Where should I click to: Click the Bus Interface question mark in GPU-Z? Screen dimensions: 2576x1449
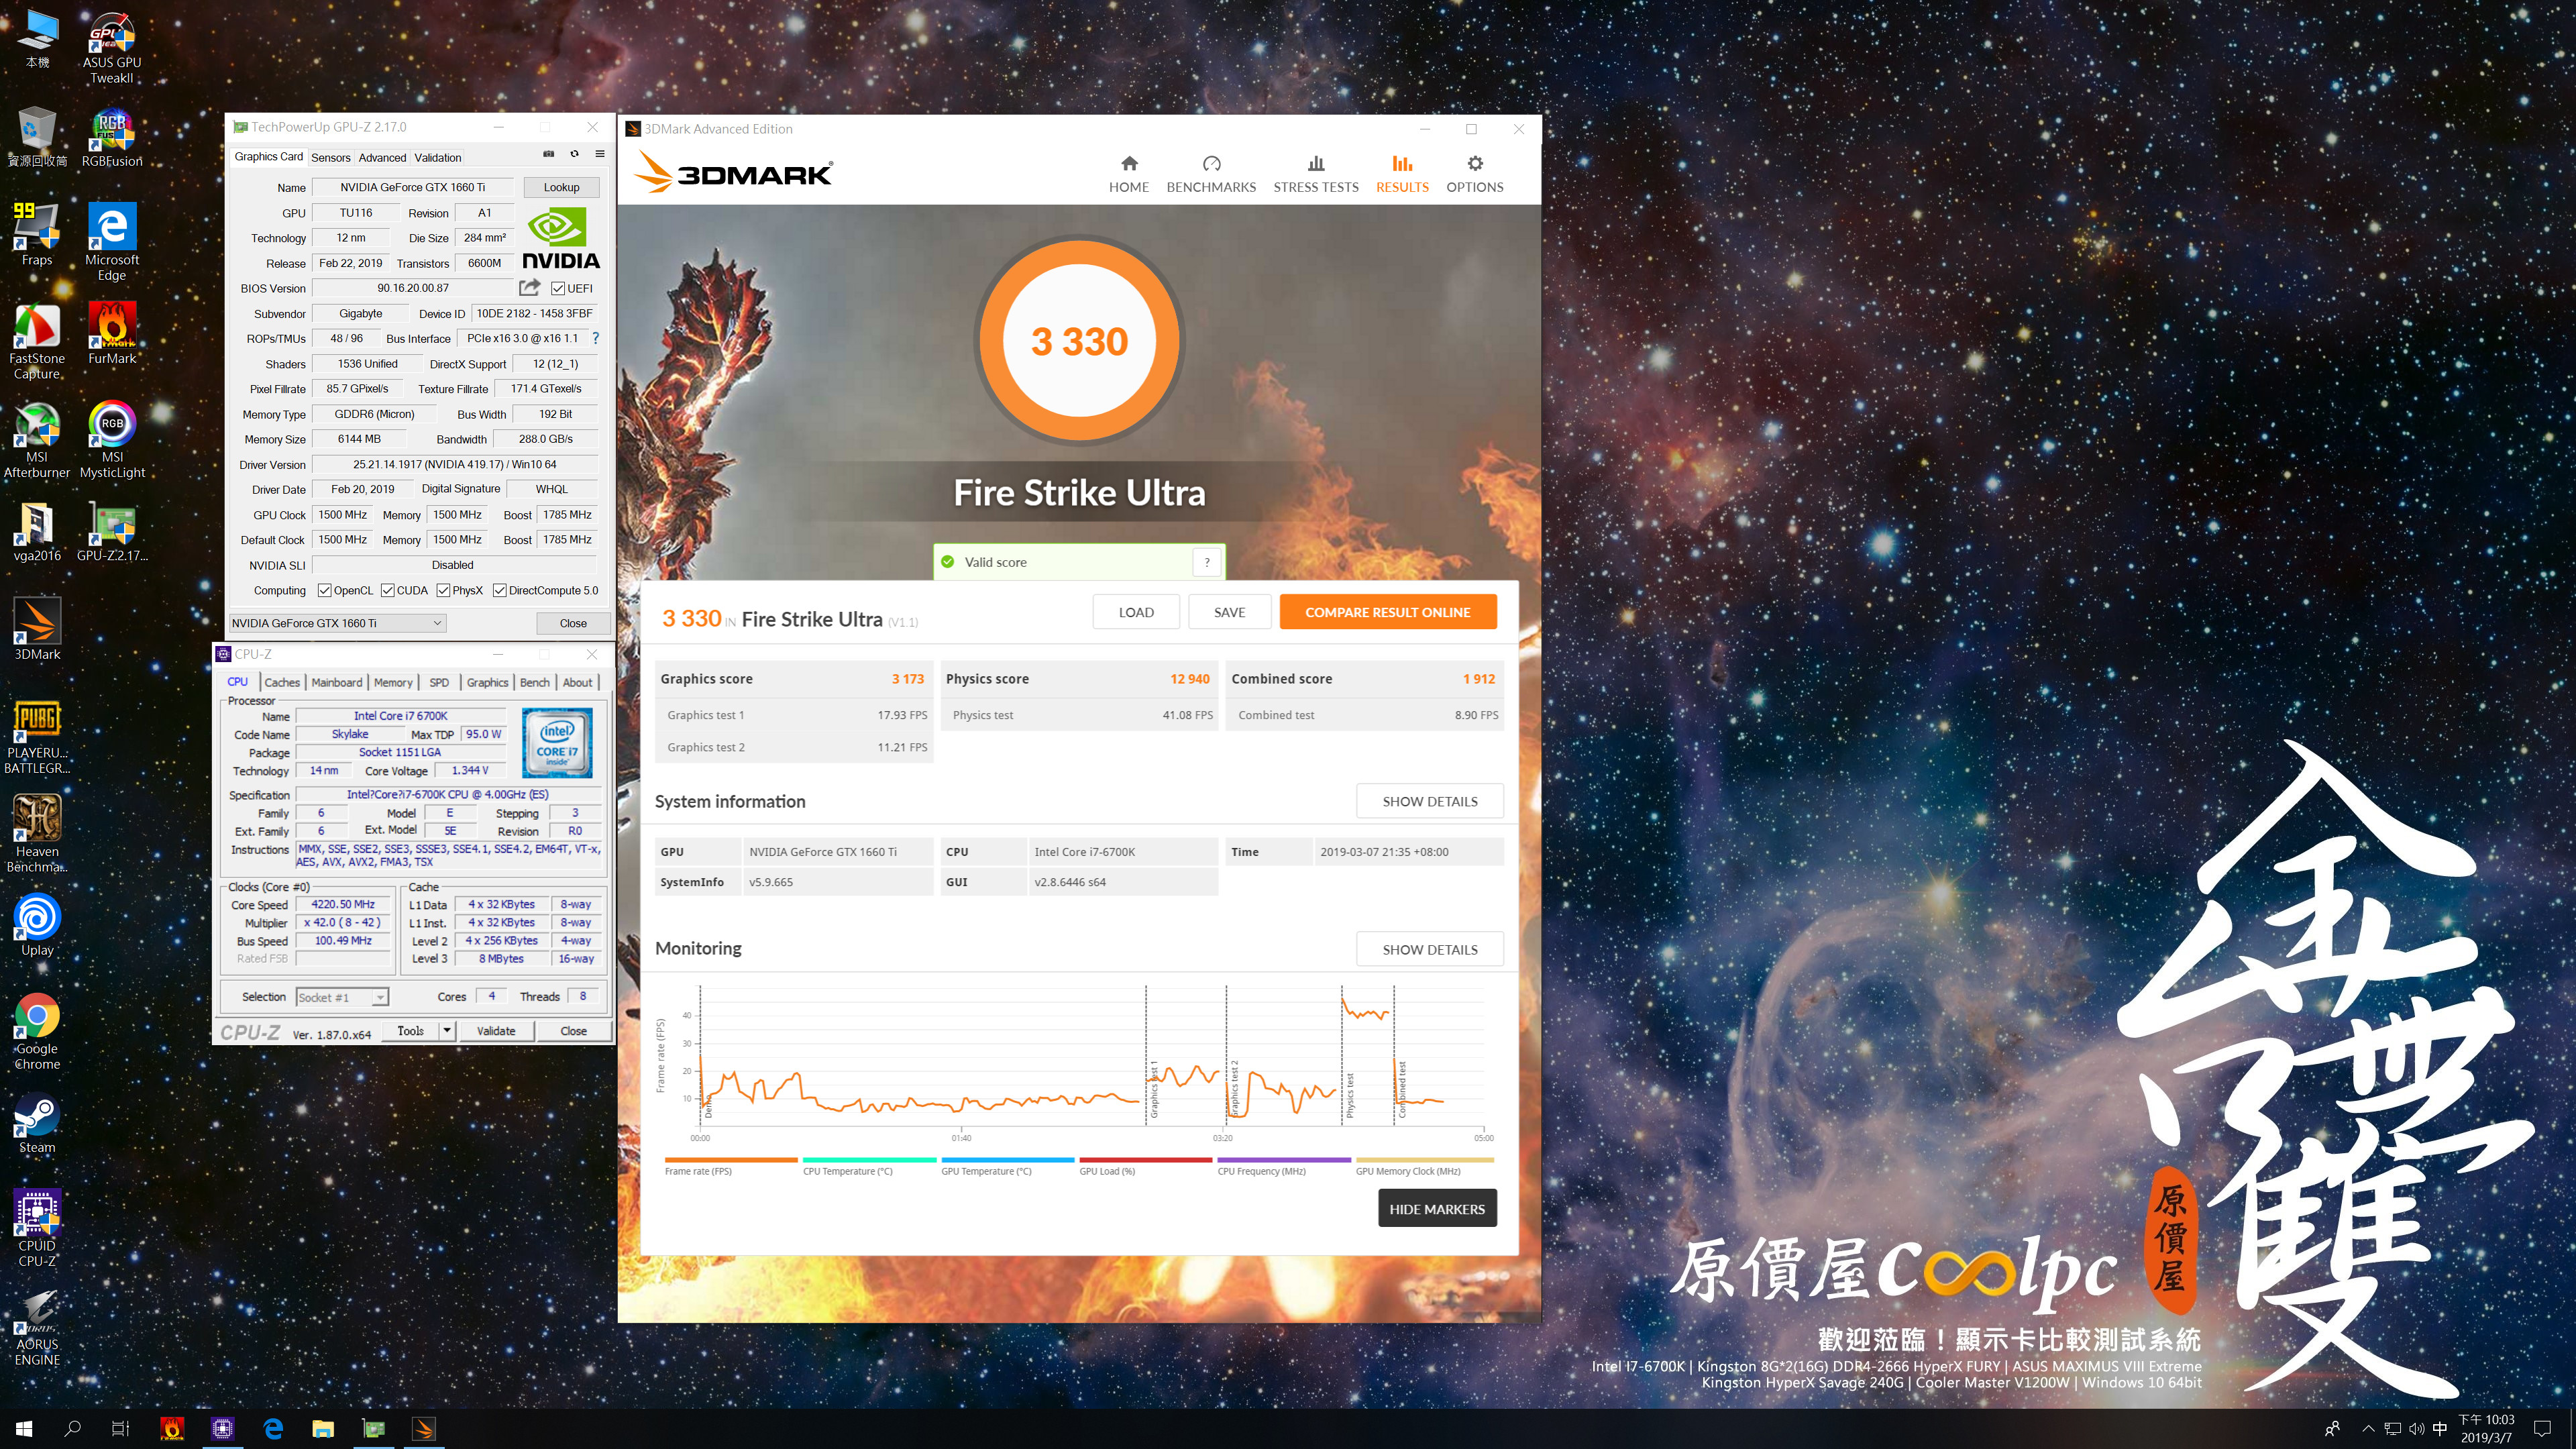pos(596,338)
